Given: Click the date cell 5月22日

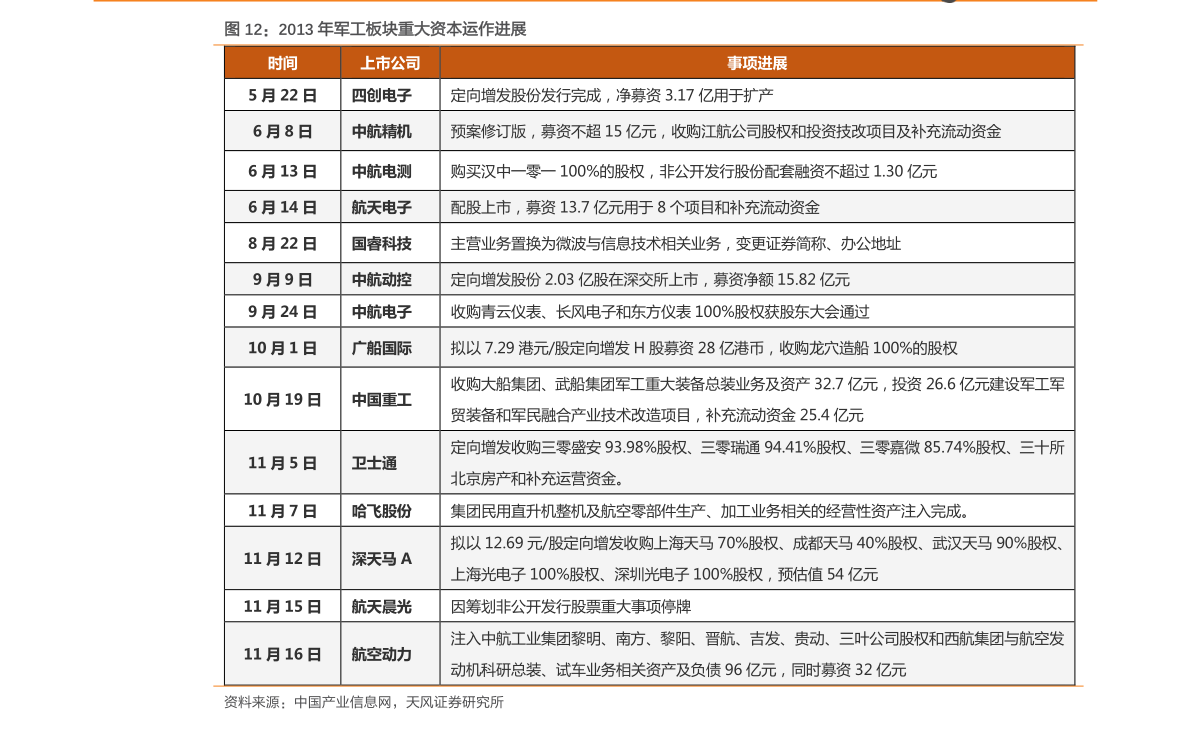Looking at the screenshot, I should point(283,95).
